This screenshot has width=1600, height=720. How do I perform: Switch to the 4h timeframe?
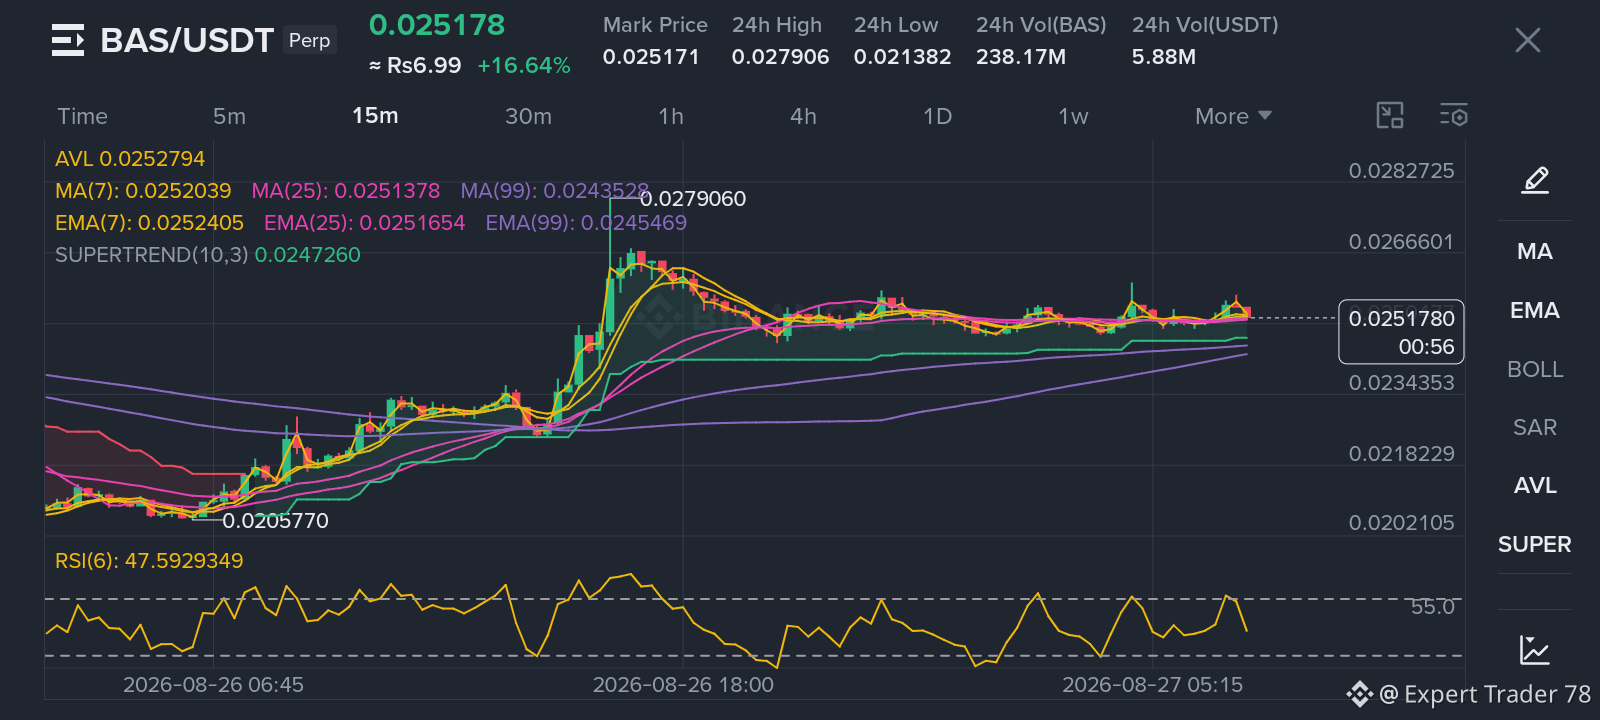(803, 116)
